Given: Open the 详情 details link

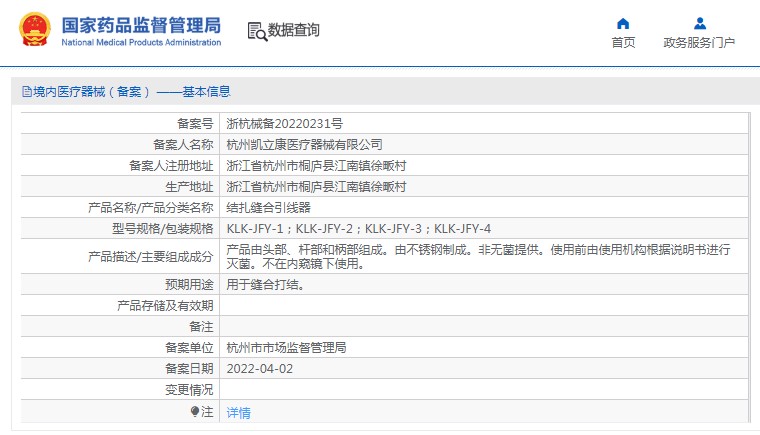Looking at the screenshot, I should pos(238,413).
